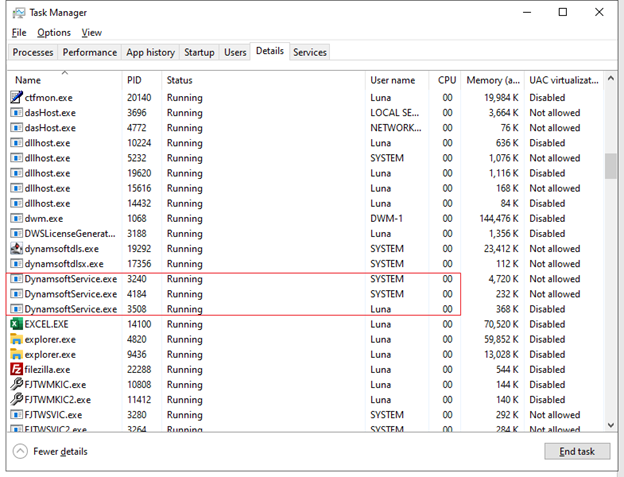Click the filezilla.exe process icon
Viewport: 624px width, 477px height.
[x=16, y=369]
